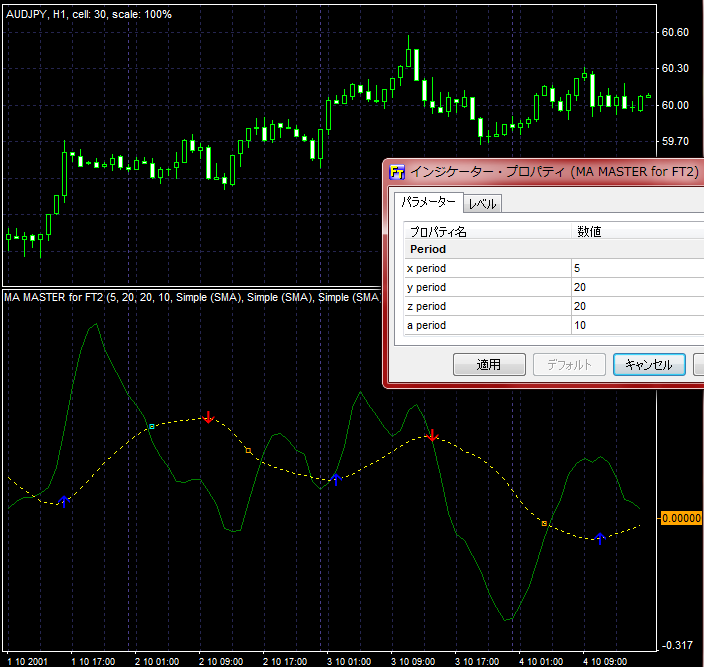Click the '2 10 09:00' time axis label

[221, 662]
